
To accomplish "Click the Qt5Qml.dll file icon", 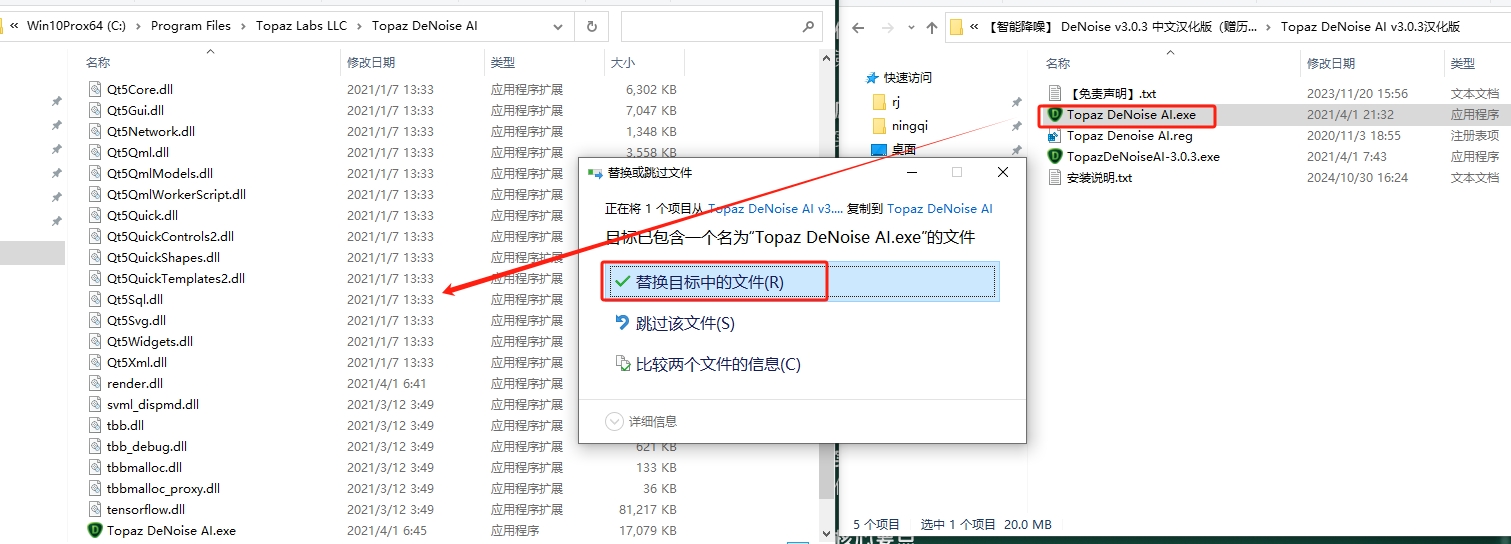I will click(95, 152).
